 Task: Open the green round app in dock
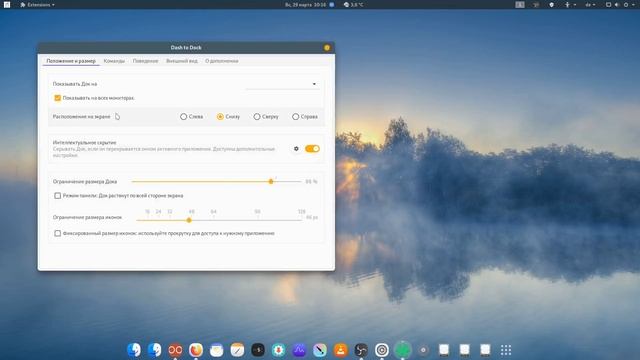[403, 350]
